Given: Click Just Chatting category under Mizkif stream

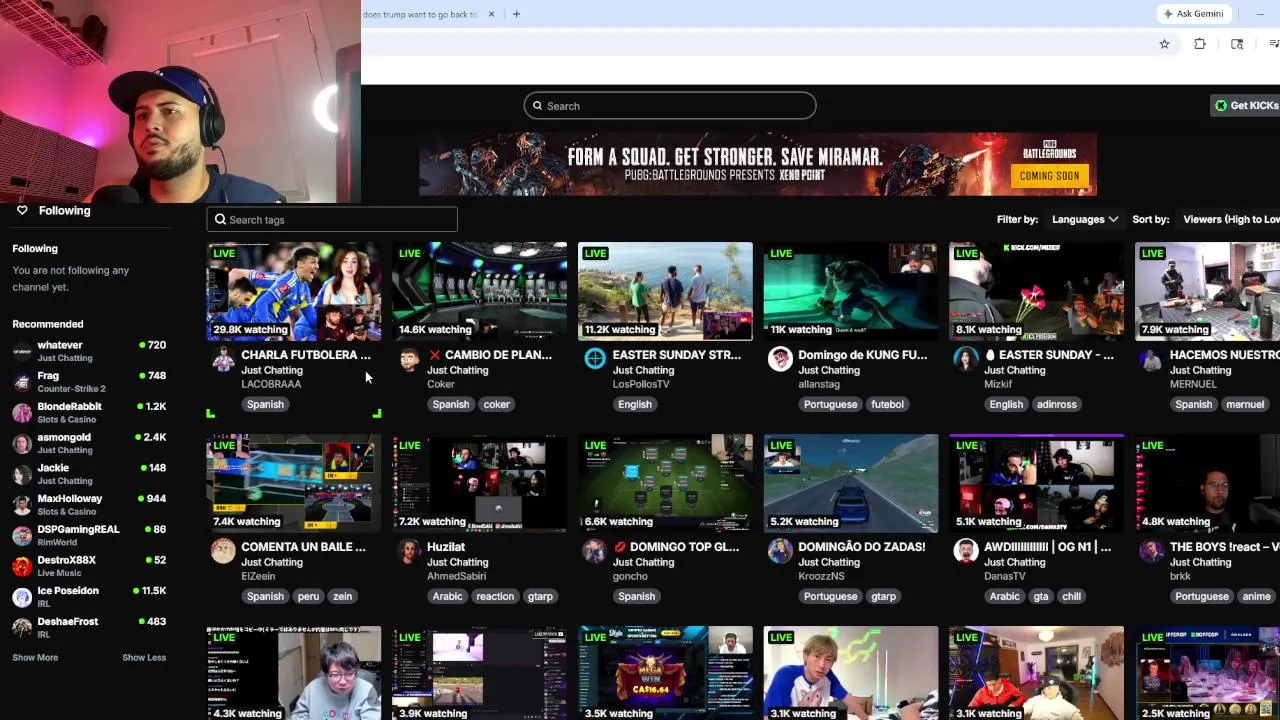Looking at the screenshot, I should 1014,370.
